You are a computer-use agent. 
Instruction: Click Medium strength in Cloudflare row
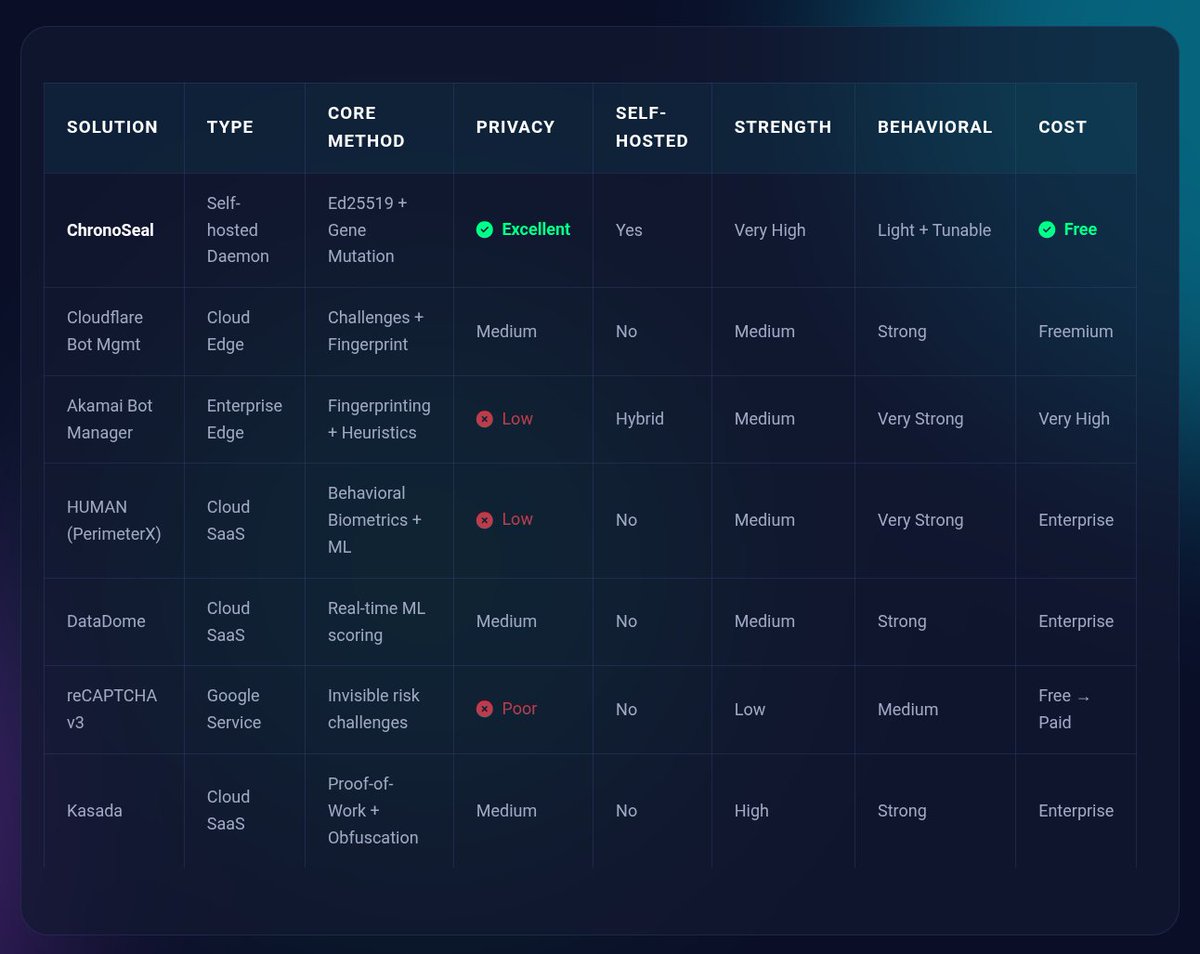pyautogui.click(x=765, y=331)
